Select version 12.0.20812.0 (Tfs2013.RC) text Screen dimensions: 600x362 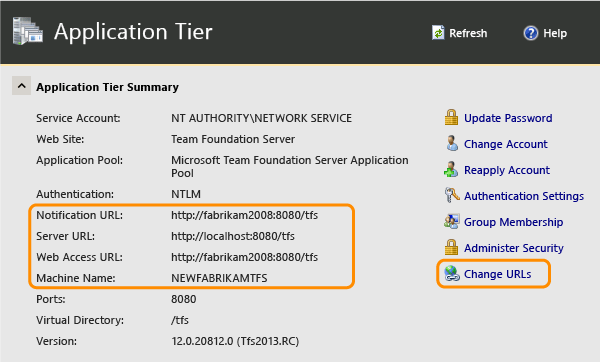pos(235,341)
